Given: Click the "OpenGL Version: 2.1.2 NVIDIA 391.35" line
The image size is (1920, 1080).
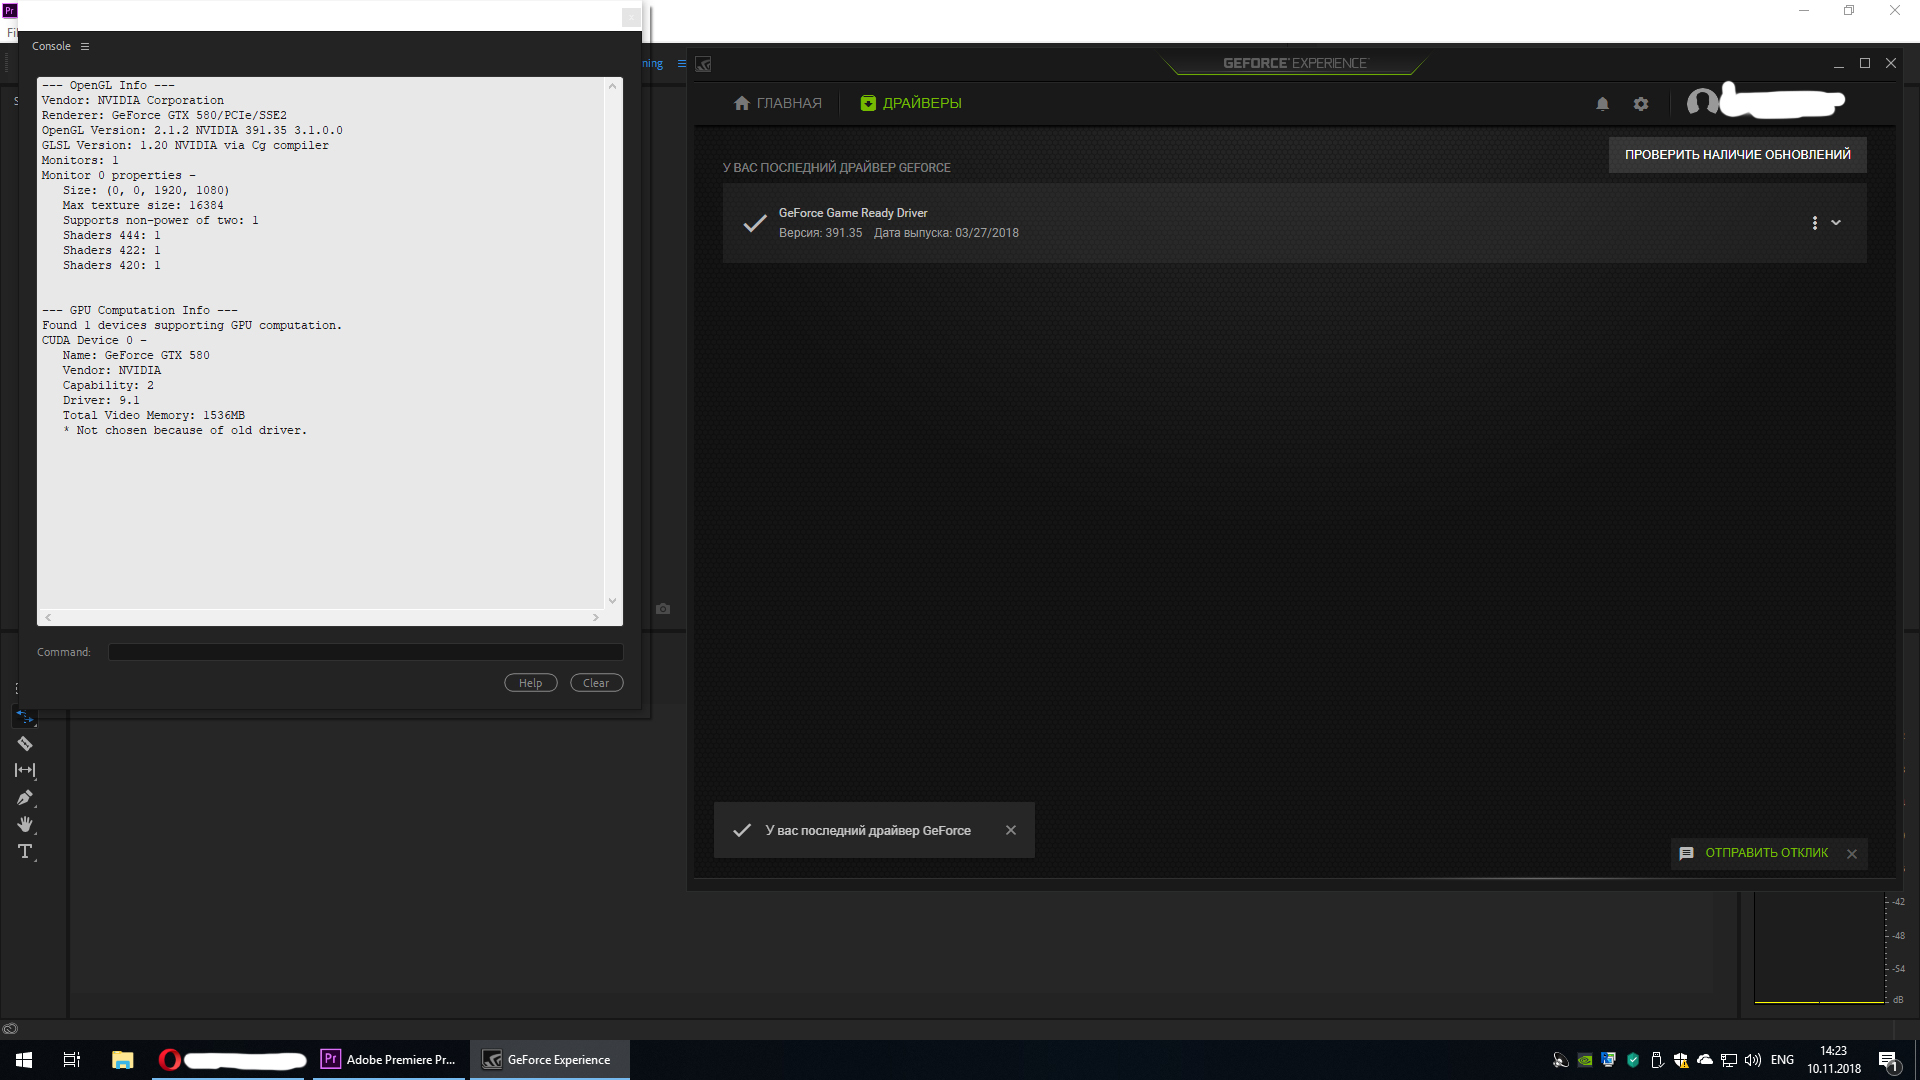Looking at the screenshot, I should click(192, 131).
